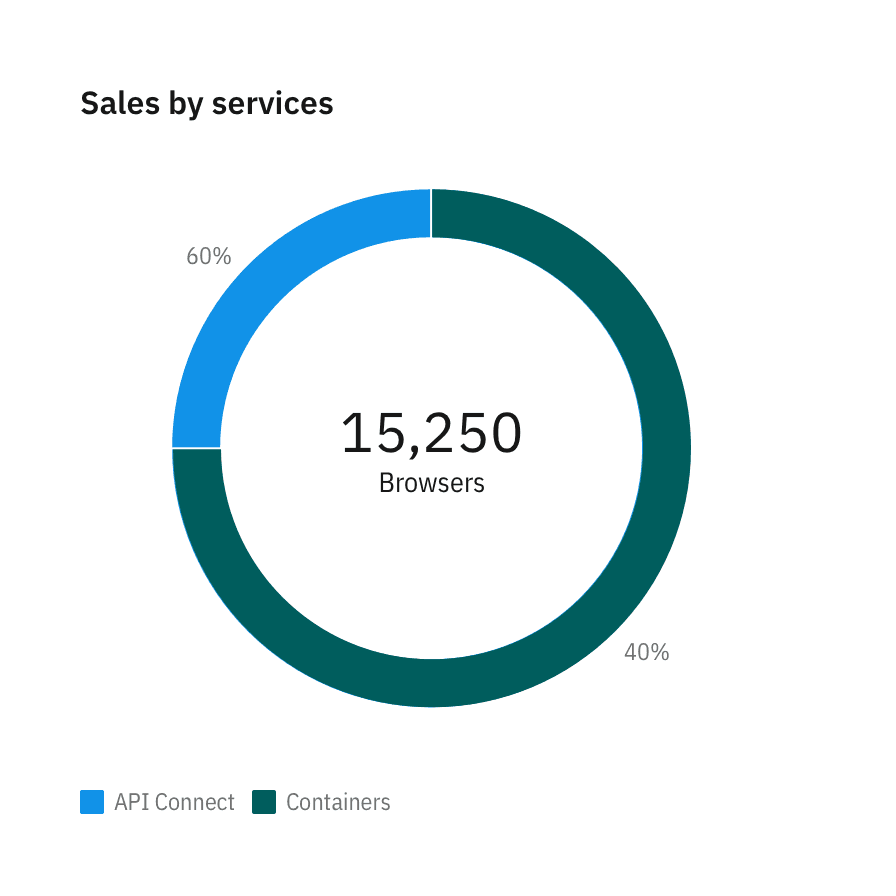Click the white divider on ring's left side
This screenshot has height=896, width=896.
pos(196,448)
